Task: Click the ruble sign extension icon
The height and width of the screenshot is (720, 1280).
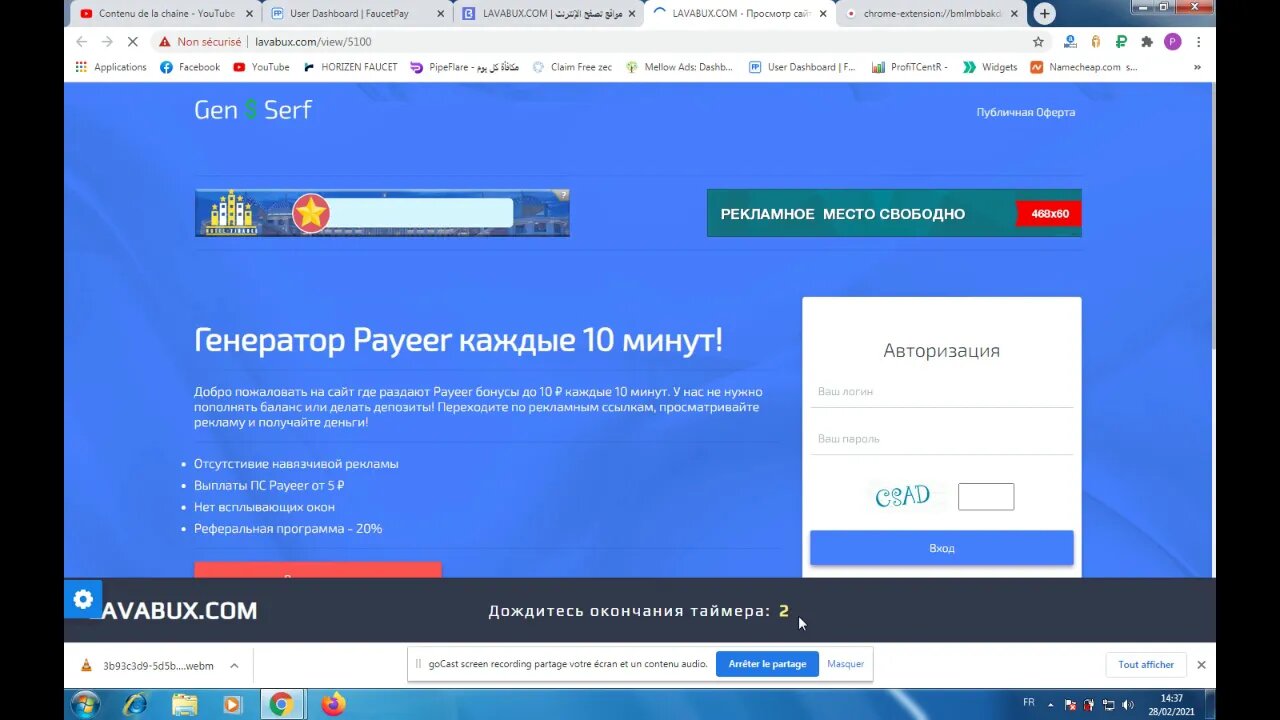Action: [x=1122, y=42]
